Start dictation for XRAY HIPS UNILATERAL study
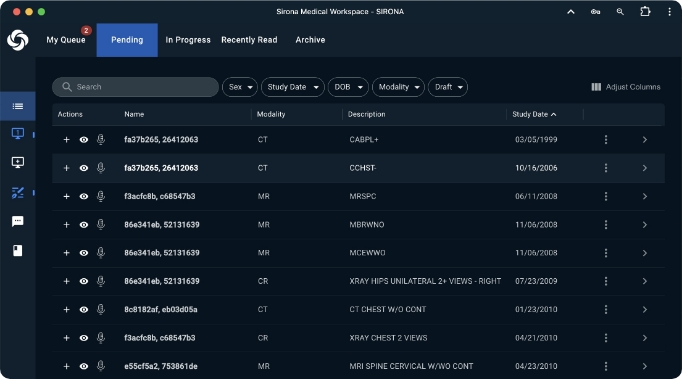The width and height of the screenshot is (682, 379). point(101,281)
